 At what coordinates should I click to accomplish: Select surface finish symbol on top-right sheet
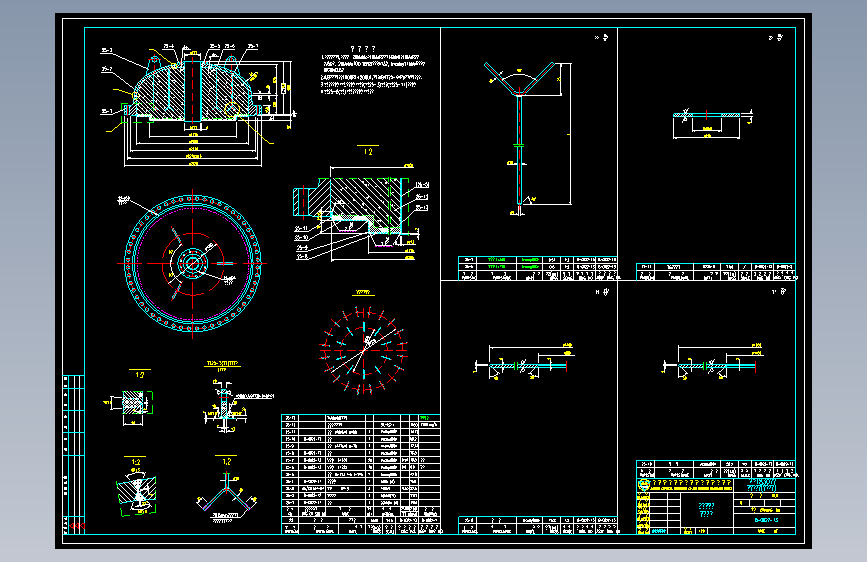[777, 38]
